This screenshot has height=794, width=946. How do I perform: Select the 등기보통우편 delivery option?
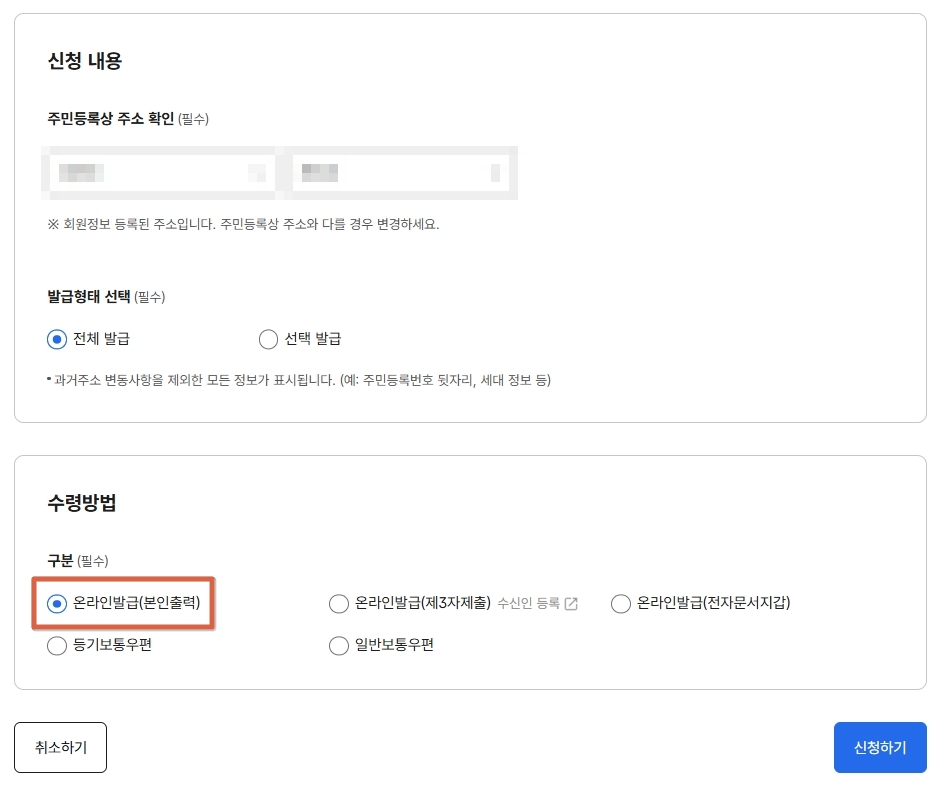(x=57, y=646)
